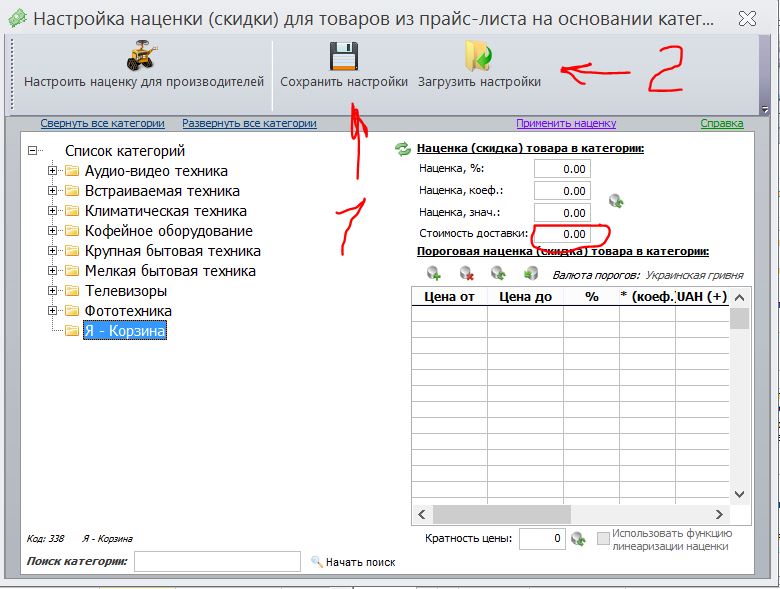The image size is (780, 589).
Task: Click the 'Кратность цены' input field
Action: pyautogui.click(x=542, y=538)
